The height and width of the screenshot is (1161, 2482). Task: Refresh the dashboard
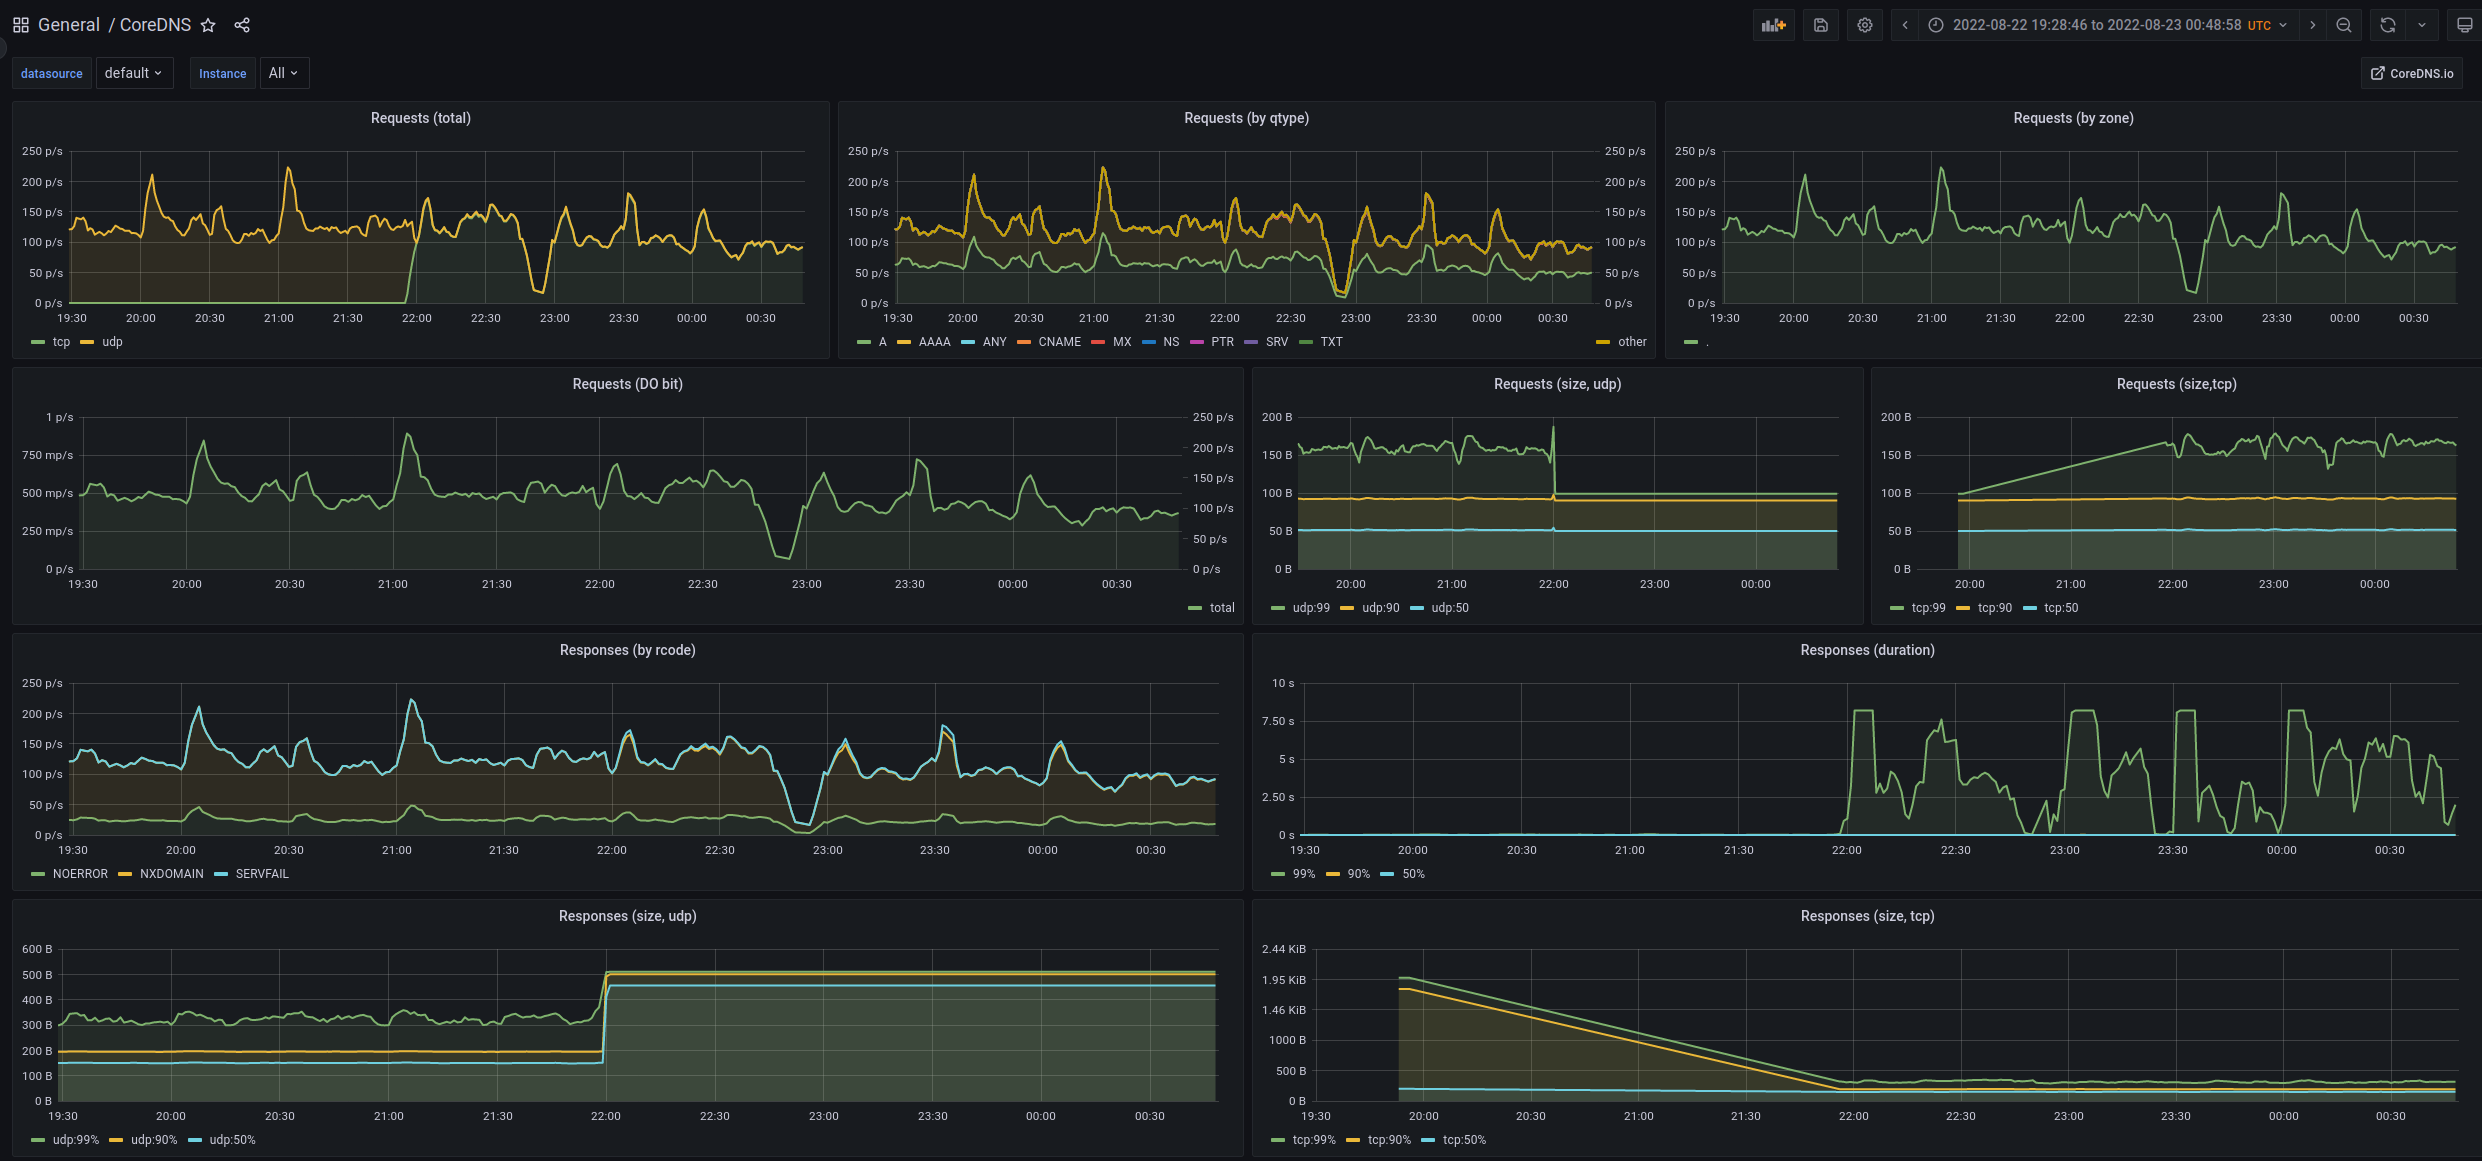click(x=2388, y=25)
